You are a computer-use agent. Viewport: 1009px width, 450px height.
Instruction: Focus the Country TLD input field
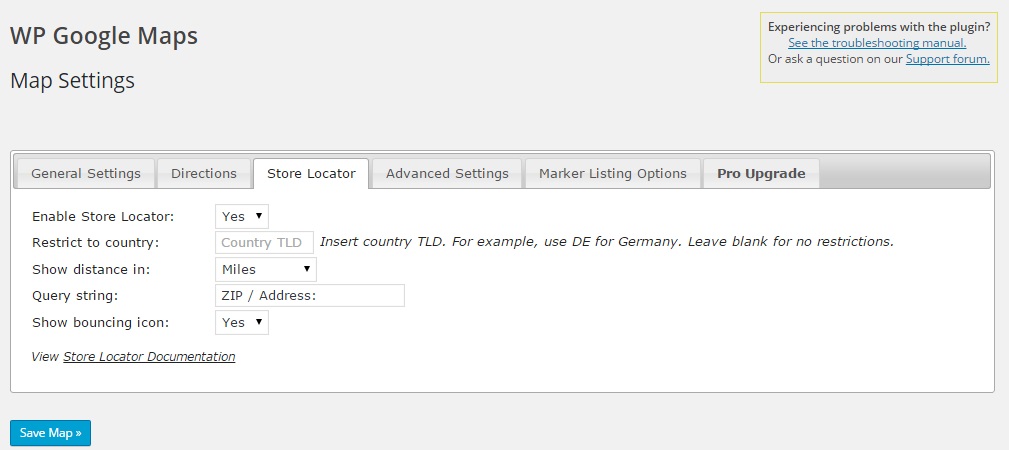click(265, 242)
